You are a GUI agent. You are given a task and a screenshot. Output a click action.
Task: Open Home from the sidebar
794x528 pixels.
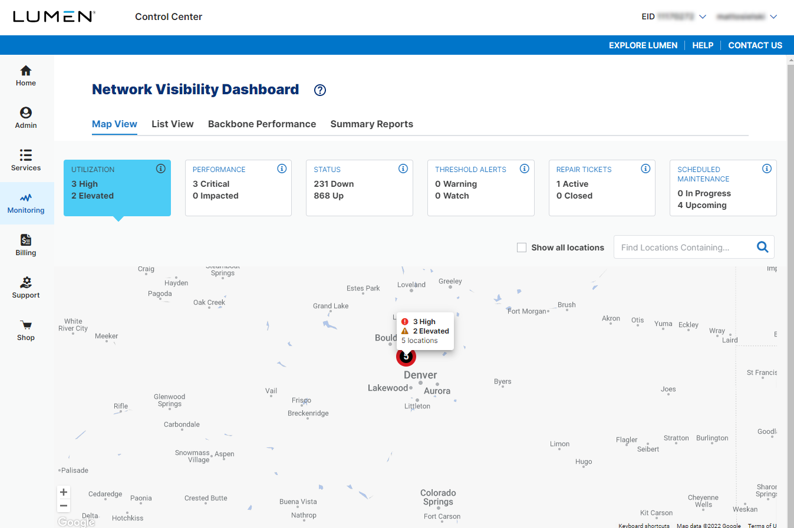tap(26, 75)
